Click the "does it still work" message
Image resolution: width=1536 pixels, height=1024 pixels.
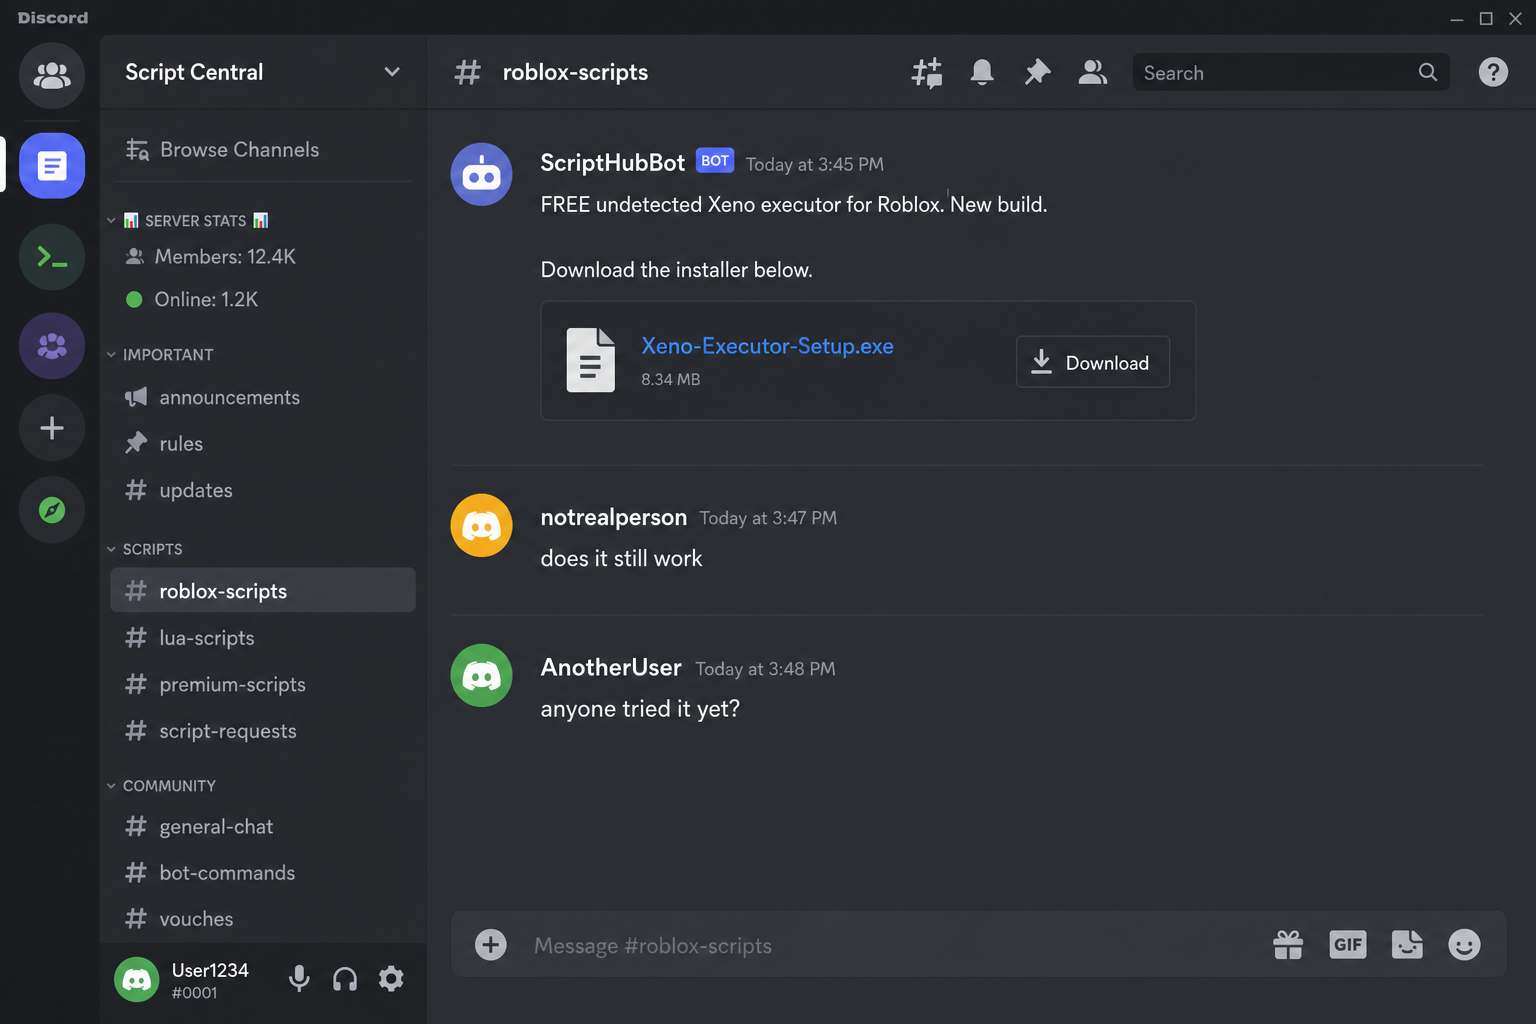[621, 559]
